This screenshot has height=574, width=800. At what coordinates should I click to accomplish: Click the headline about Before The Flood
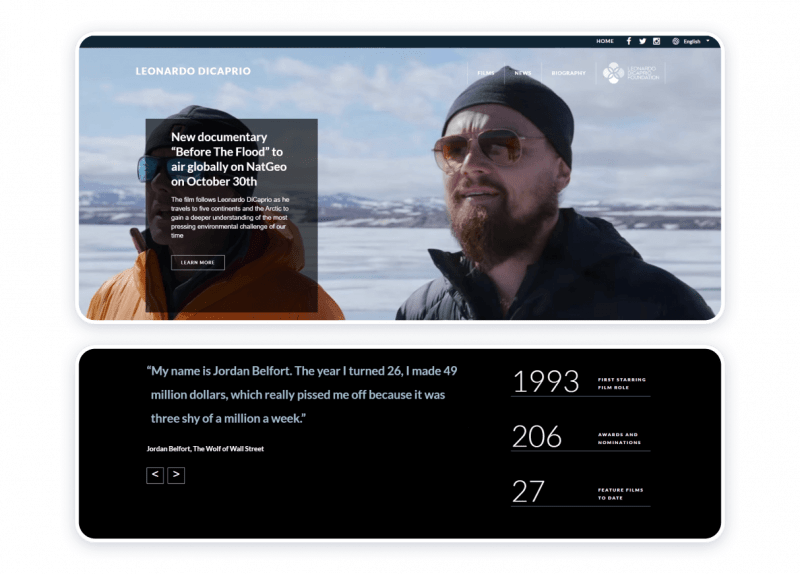[229, 159]
